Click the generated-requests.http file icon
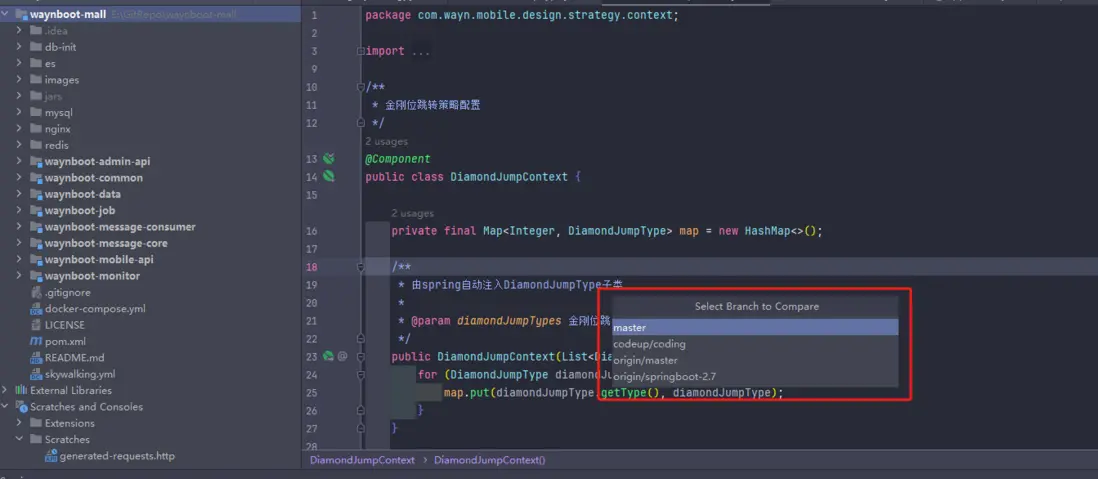The width and height of the screenshot is (1098, 479). coord(51,456)
